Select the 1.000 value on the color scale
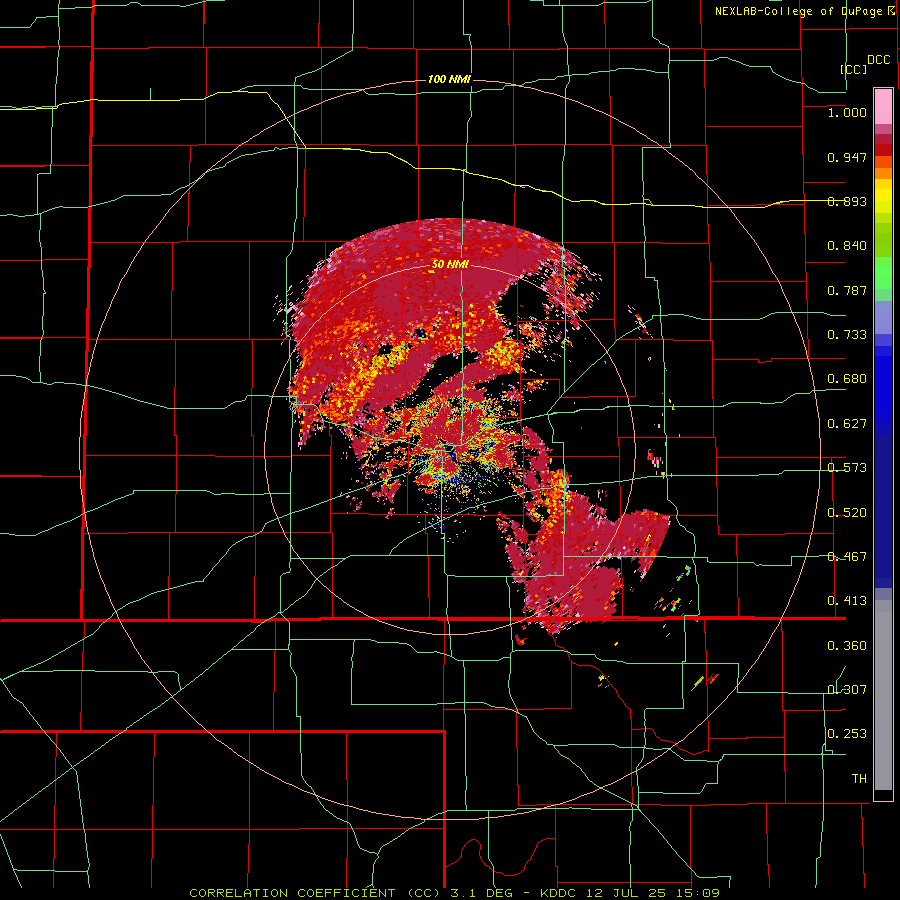 pos(847,112)
